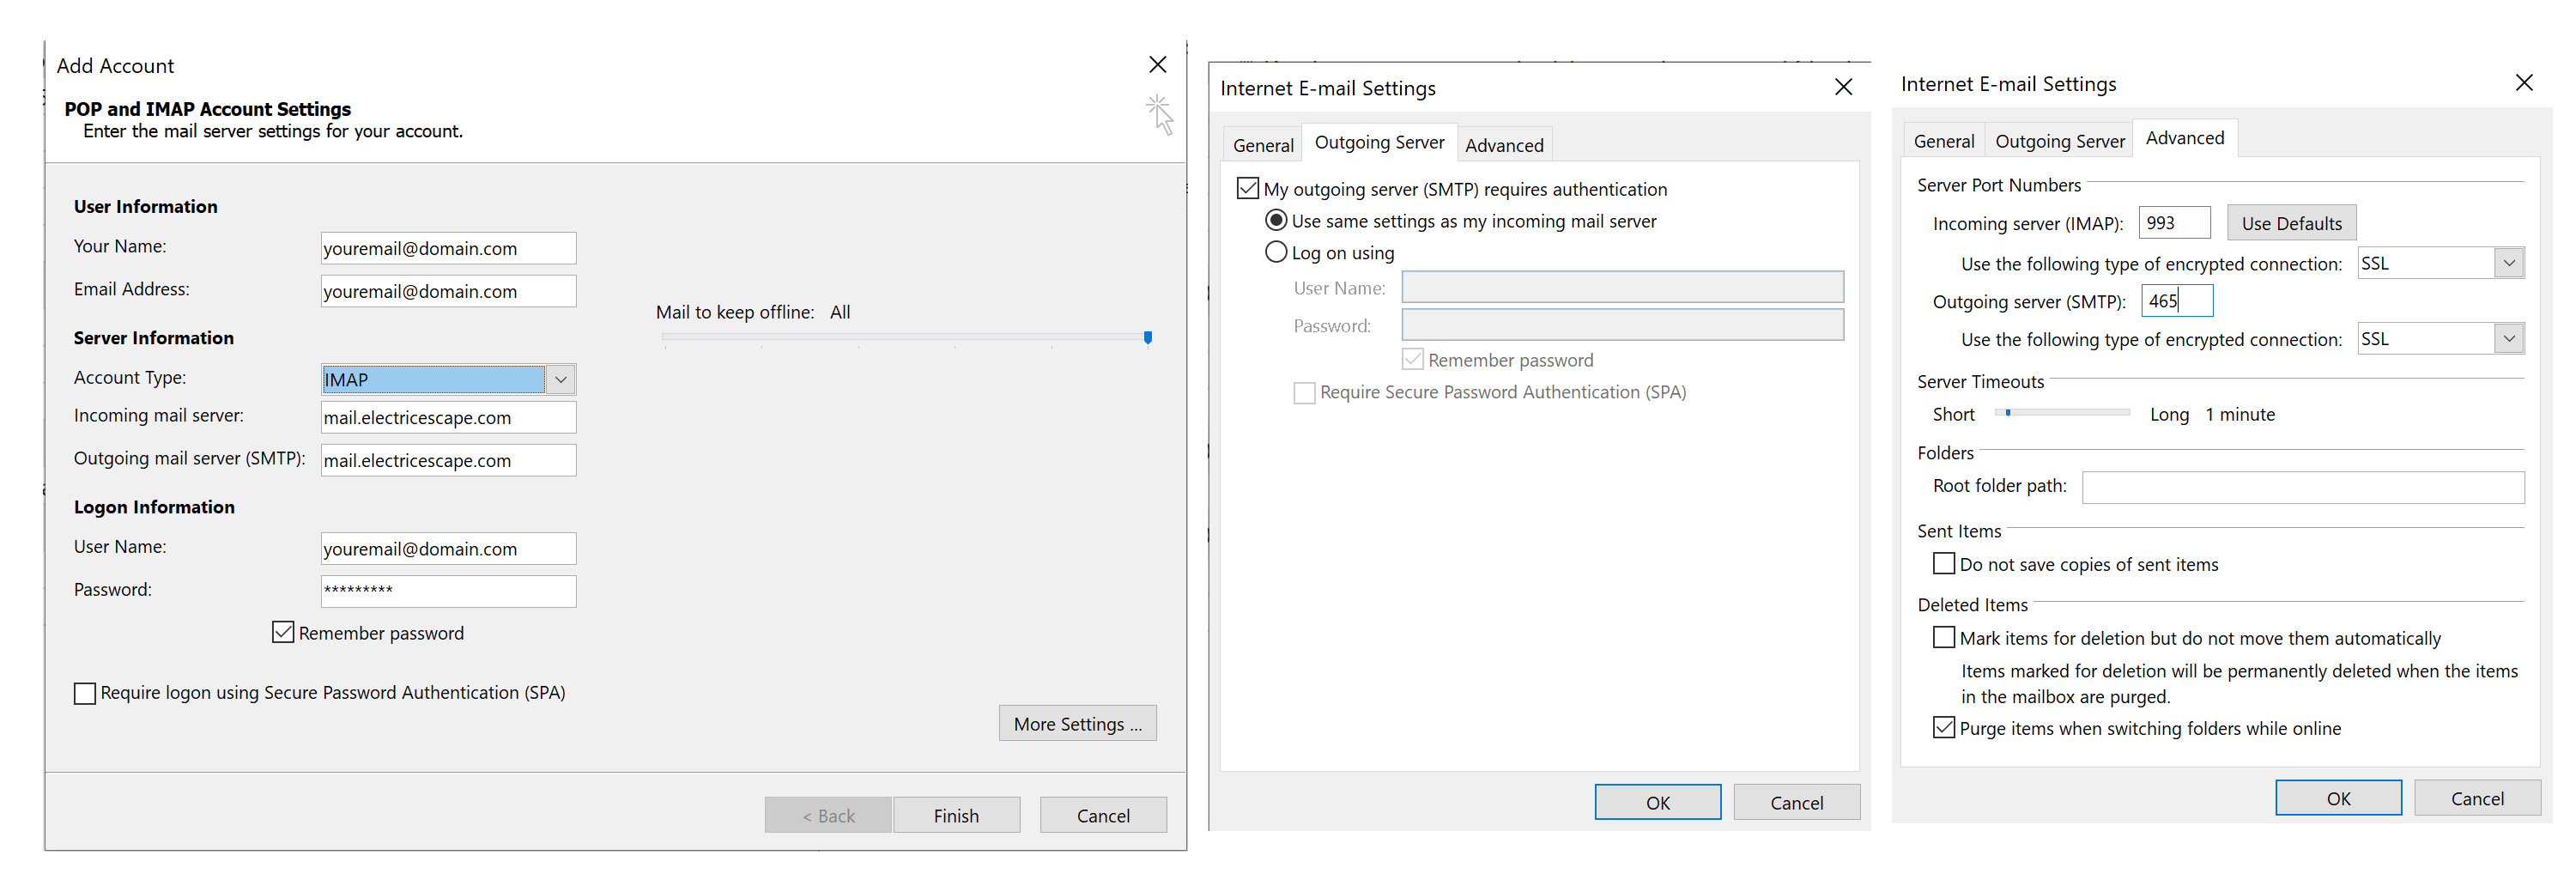Click the 'Server Port Numbers' group label
The image size is (2576, 892).
[x=1998, y=185]
